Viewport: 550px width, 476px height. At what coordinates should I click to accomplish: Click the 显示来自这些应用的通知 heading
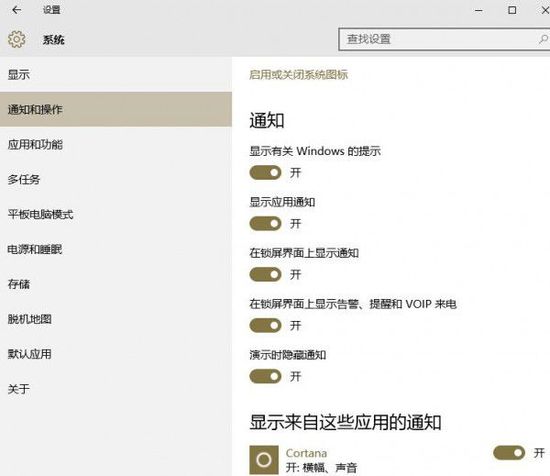[x=345, y=422]
